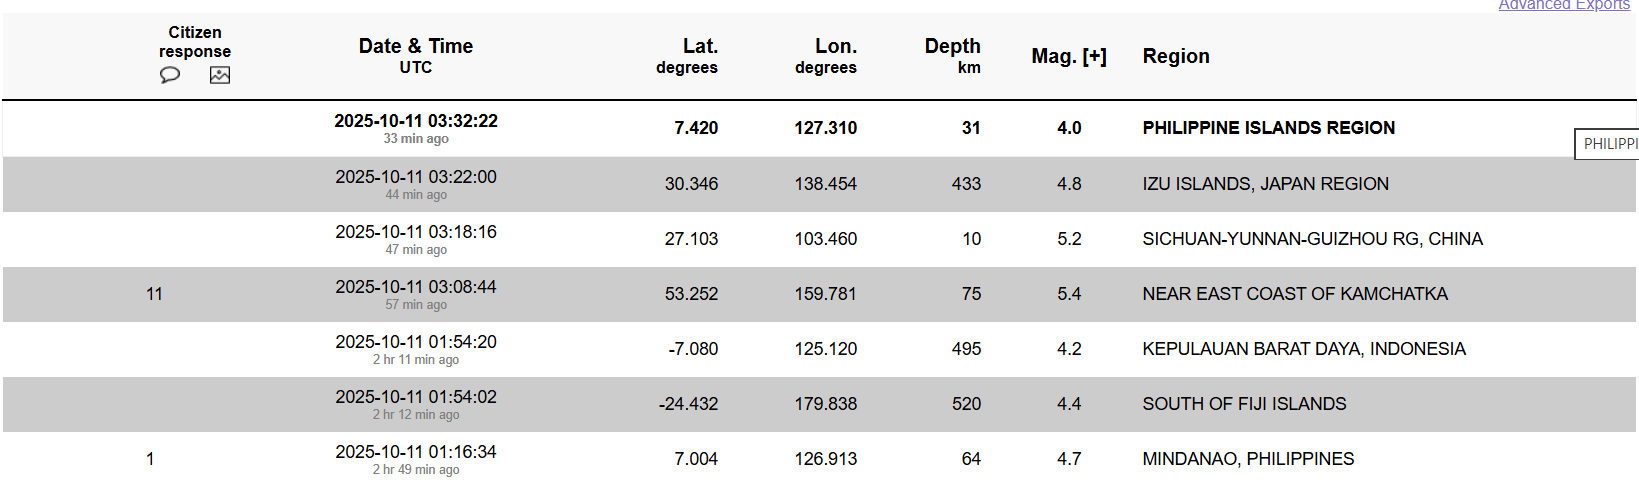Click the Region column header

1176,57
